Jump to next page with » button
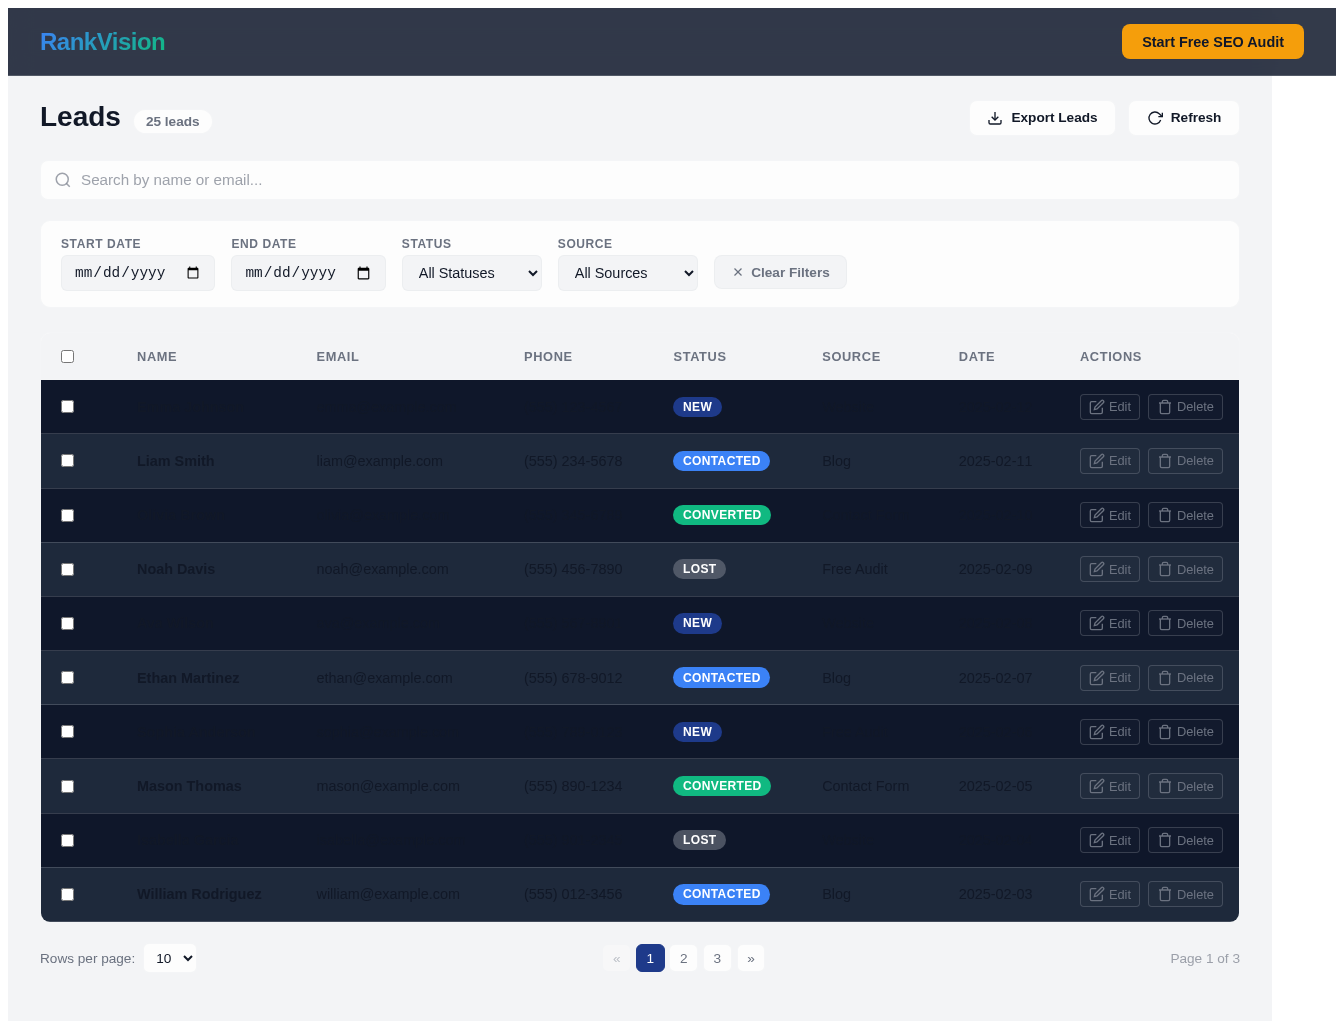1336x1029 pixels. pos(751,958)
